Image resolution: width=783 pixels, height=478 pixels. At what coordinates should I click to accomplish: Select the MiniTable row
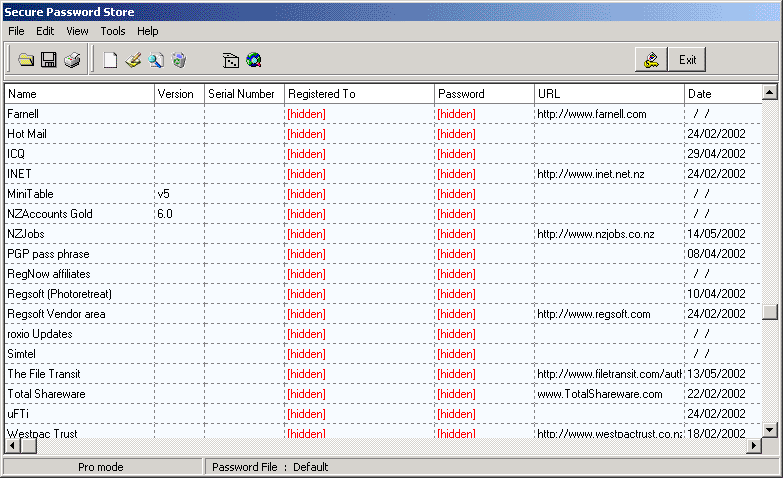tap(383, 194)
